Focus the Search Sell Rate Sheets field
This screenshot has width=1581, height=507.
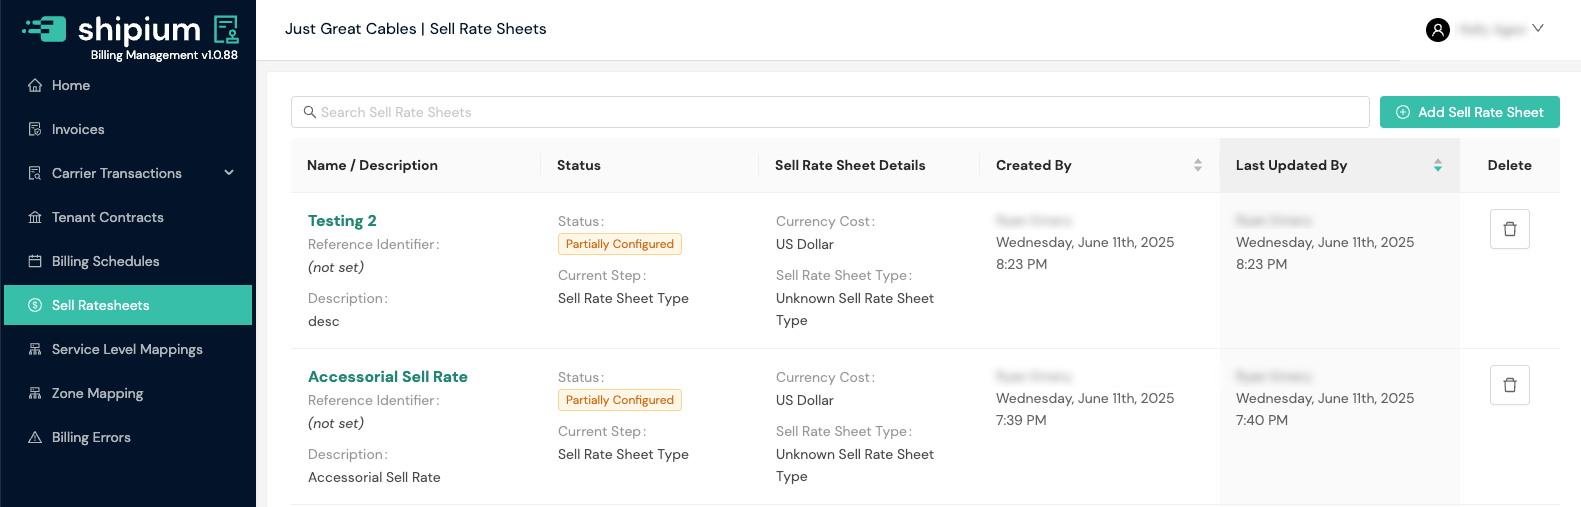(830, 112)
